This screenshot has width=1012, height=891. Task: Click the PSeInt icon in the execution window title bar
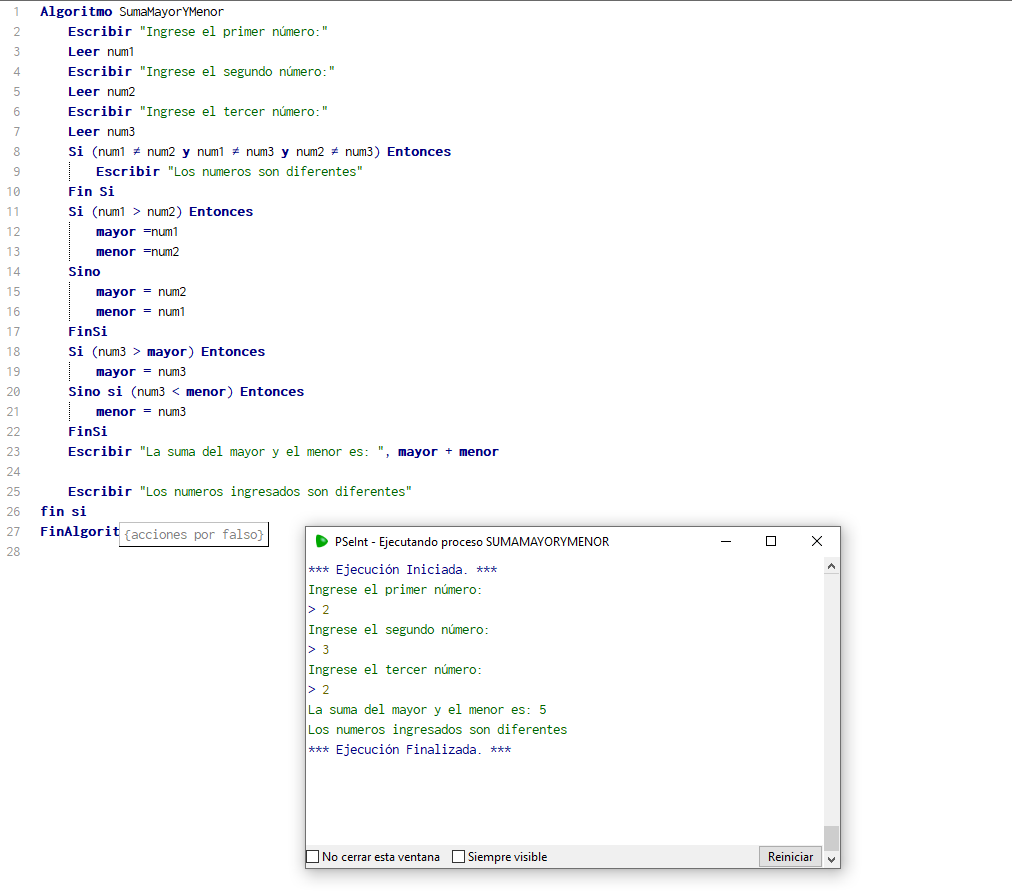pyautogui.click(x=321, y=541)
